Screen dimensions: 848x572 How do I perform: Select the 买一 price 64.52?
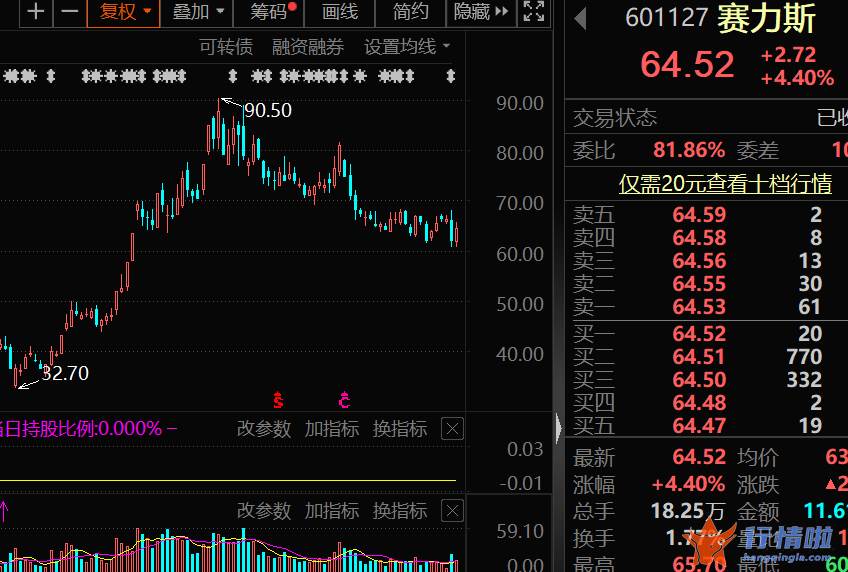(699, 334)
